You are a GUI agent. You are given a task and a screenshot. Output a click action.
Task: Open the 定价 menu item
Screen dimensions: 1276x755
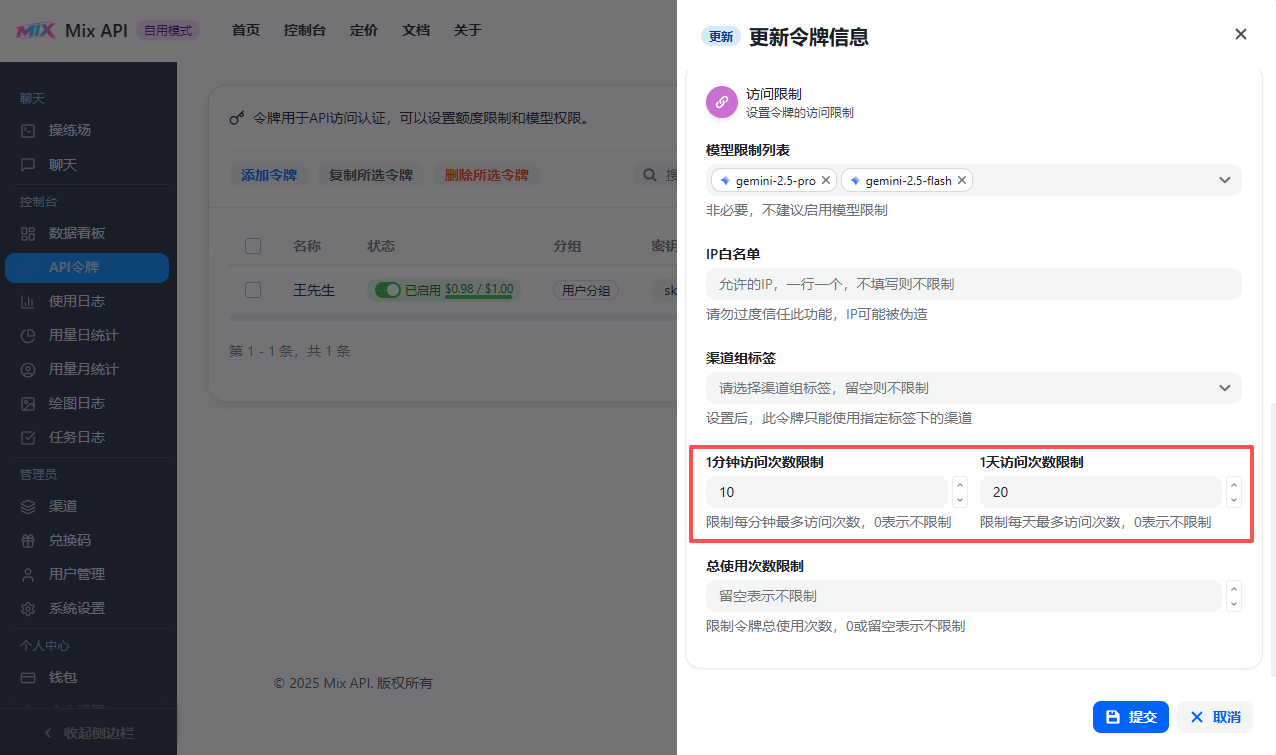[364, 30]
